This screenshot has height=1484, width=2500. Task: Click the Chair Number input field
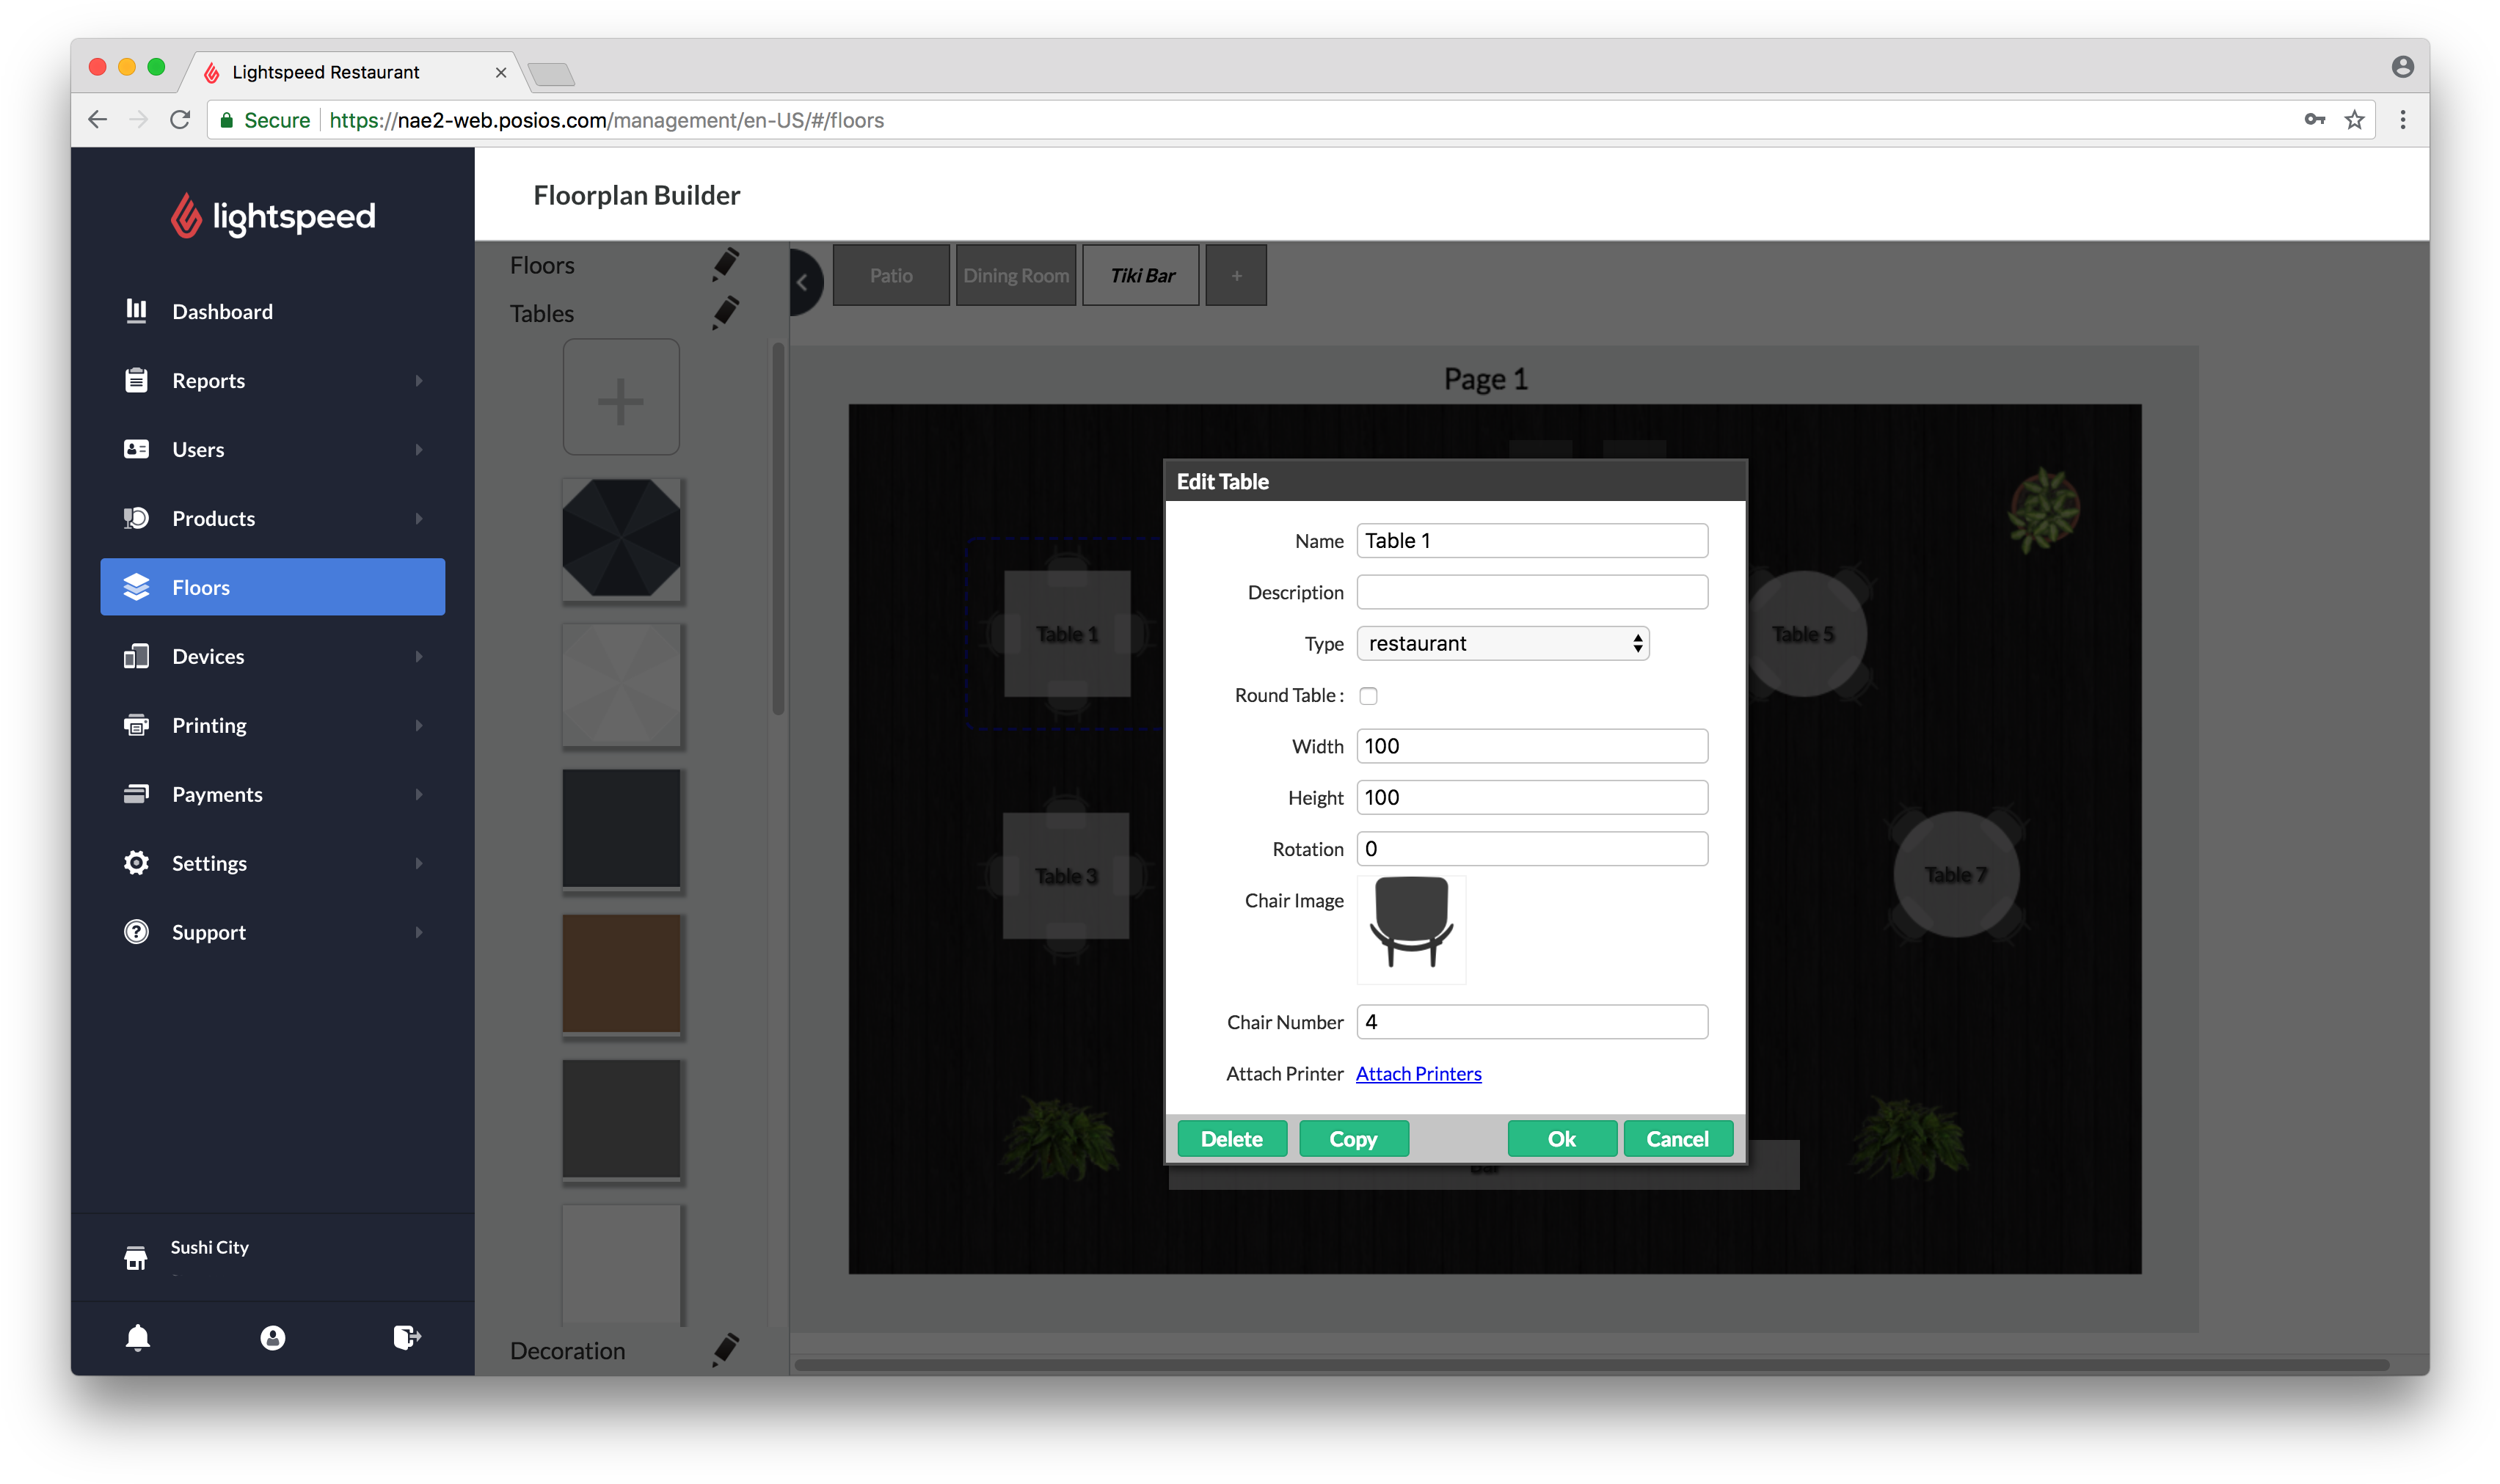(1532, 1021)
